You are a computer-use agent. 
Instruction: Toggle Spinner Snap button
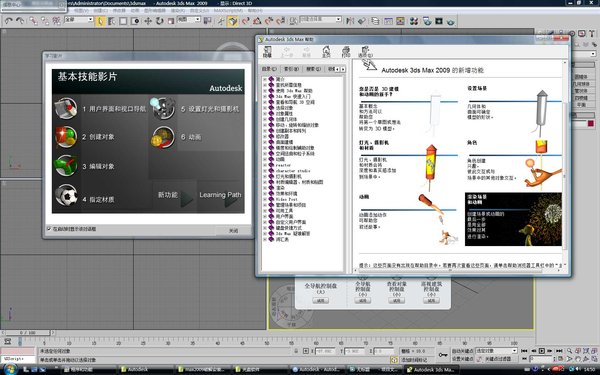281,21
